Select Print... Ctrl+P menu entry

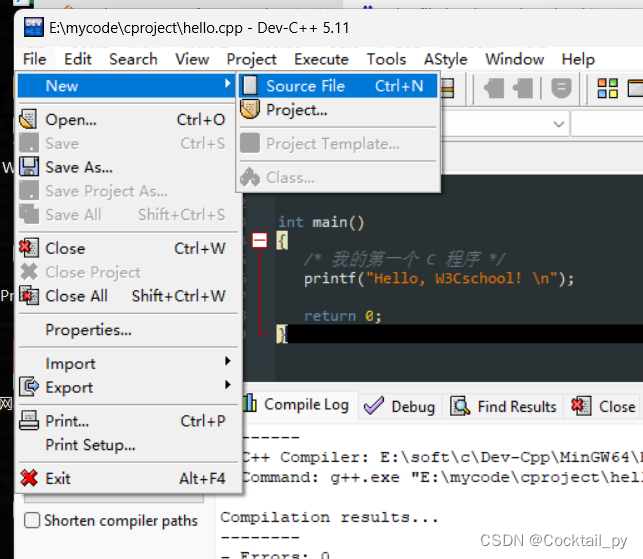click(128, 421)
